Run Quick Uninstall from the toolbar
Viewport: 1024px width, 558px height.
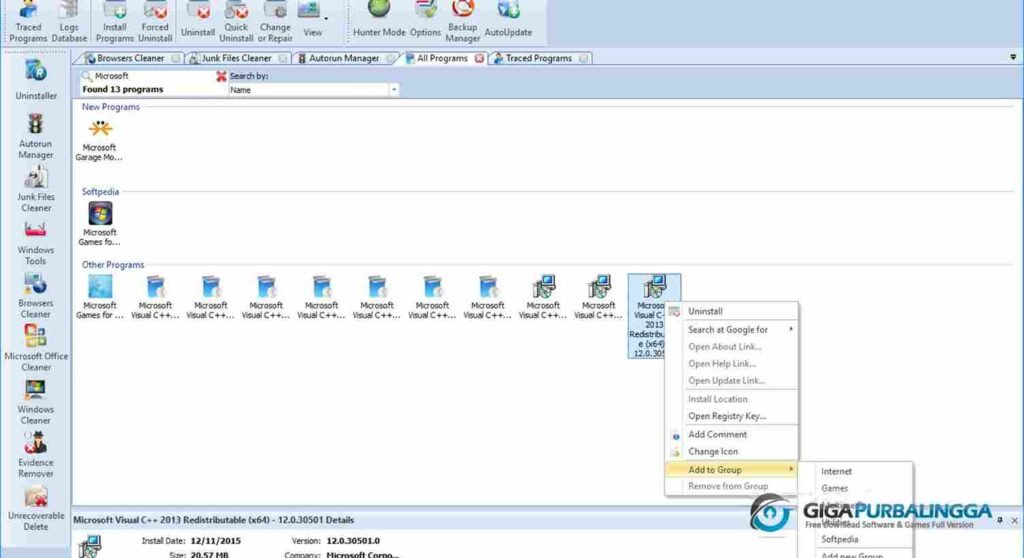click(x=236, y=22)
